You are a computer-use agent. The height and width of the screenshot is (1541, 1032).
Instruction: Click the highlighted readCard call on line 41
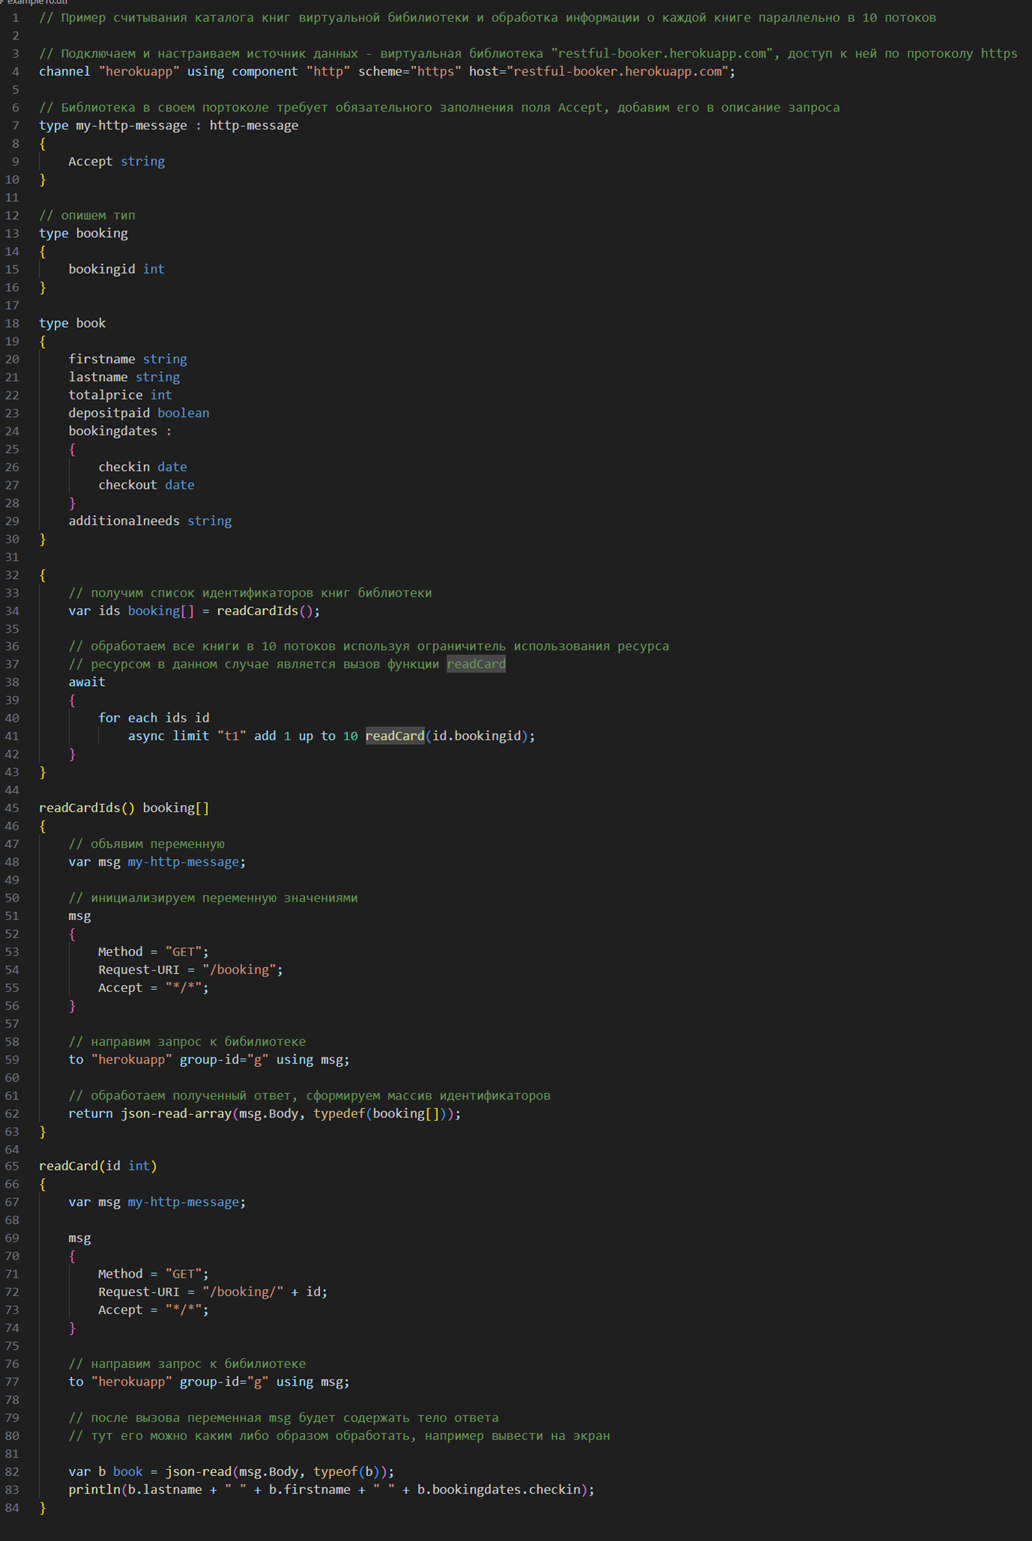click(394, 736)
